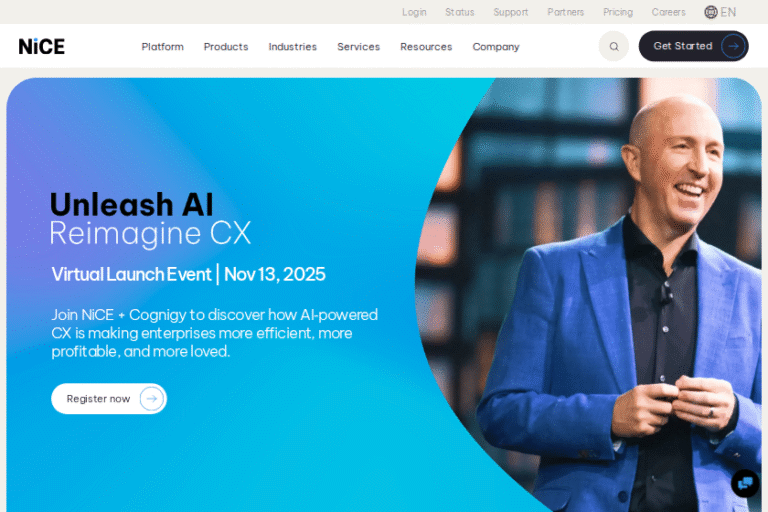Open the chat bubble widget

click(x=745, y=483)
